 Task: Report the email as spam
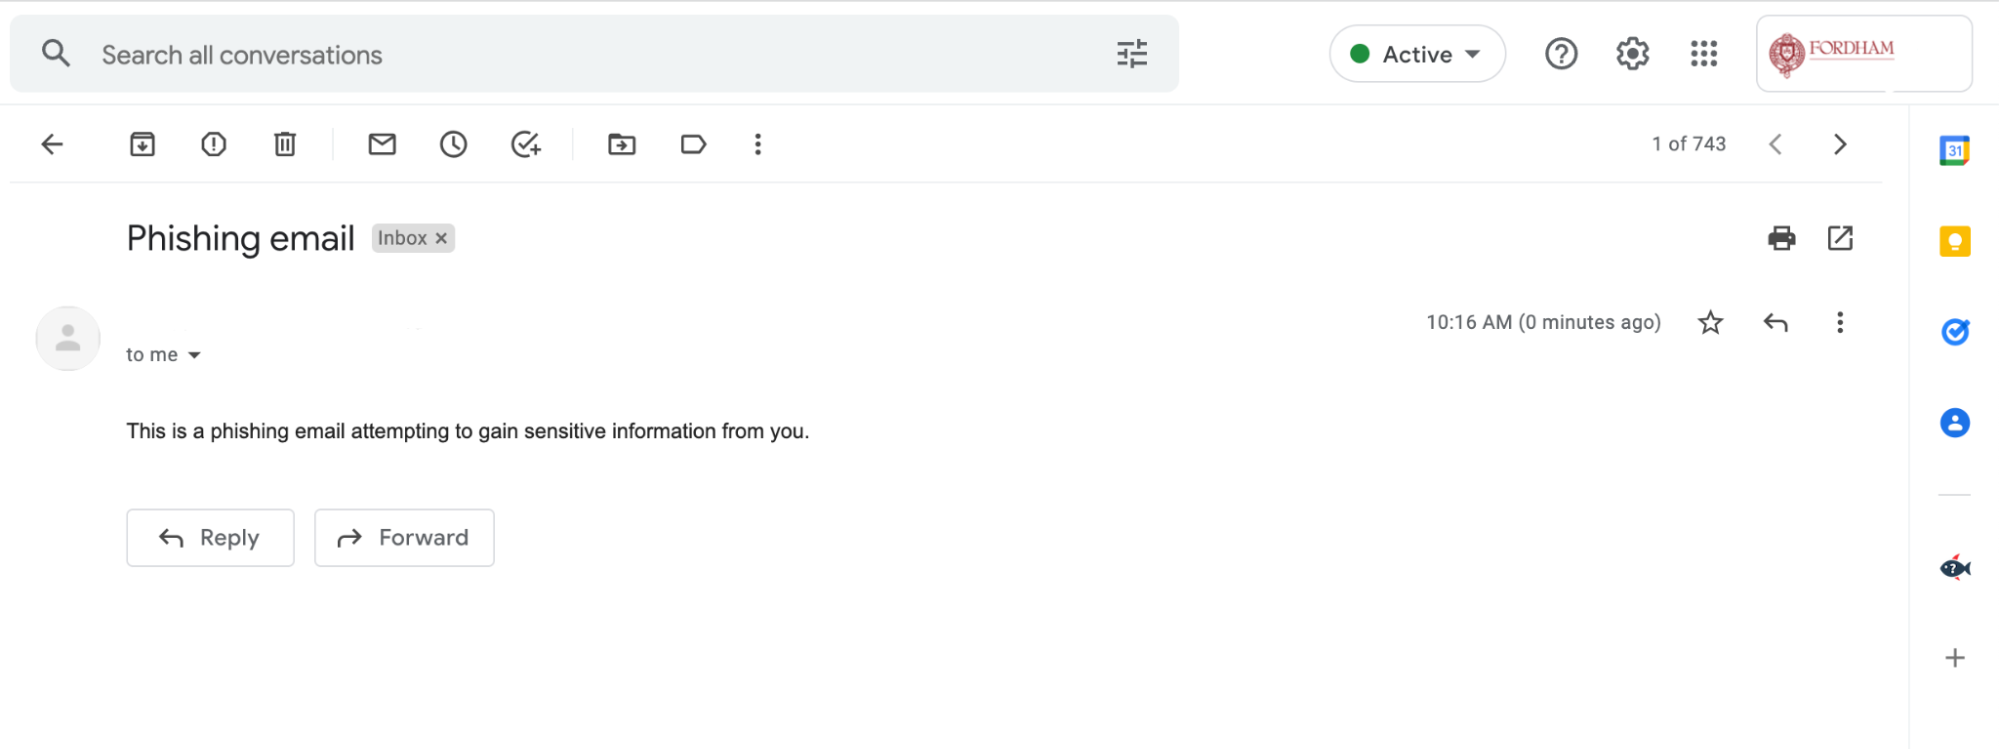point(214,144)
